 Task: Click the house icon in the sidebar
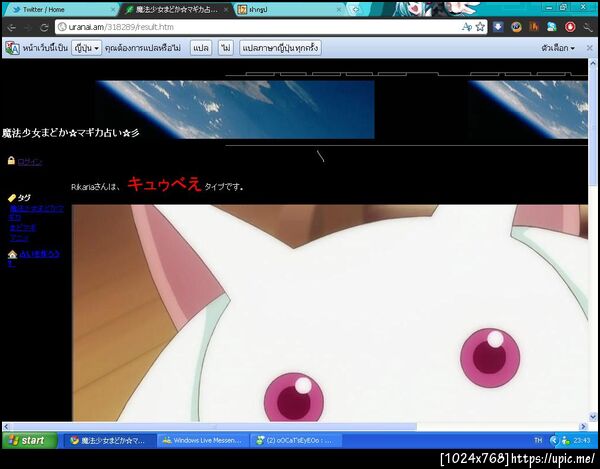[12, 254]
